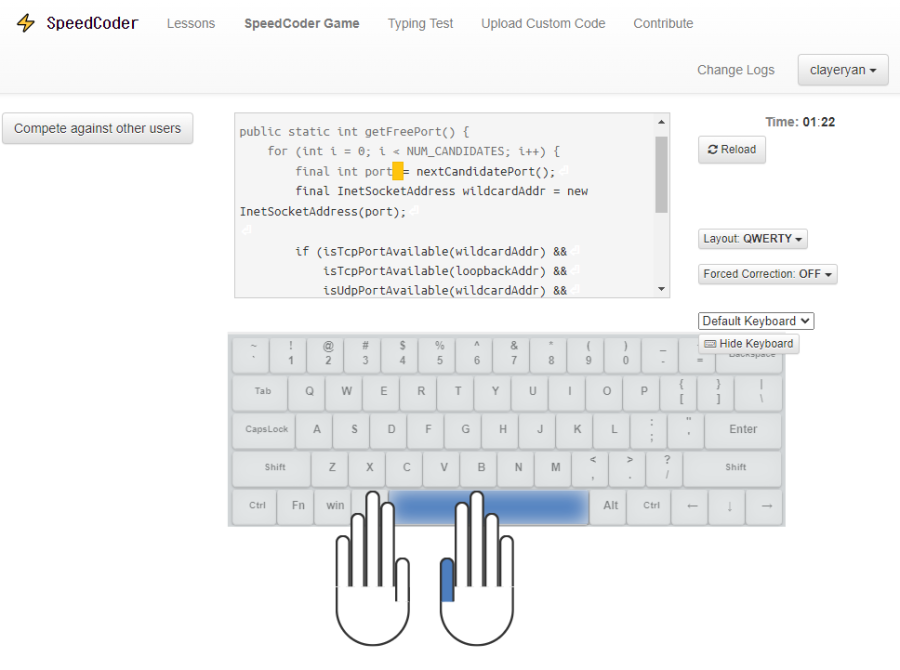Click the left arrow key

[x=691, y=506]
